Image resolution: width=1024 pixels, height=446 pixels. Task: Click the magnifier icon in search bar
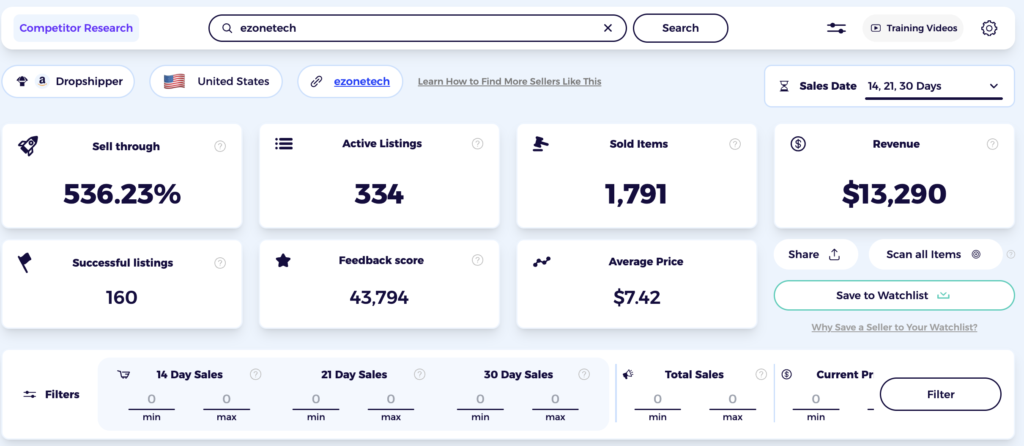(x=227, y=28)
